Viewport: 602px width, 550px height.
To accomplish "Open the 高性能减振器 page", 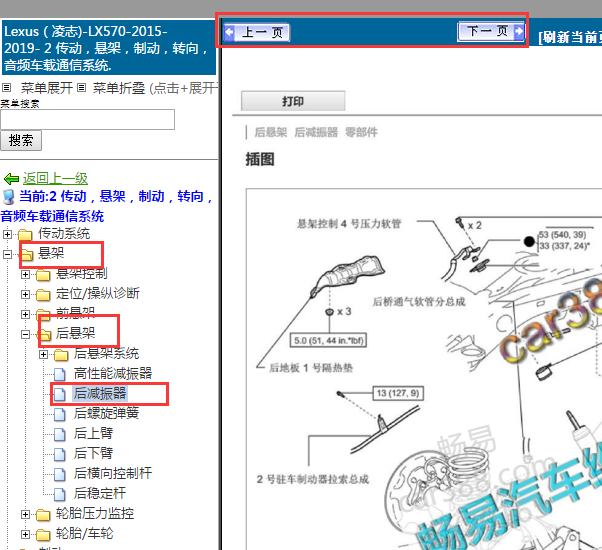I will click(x=113, y=373).
